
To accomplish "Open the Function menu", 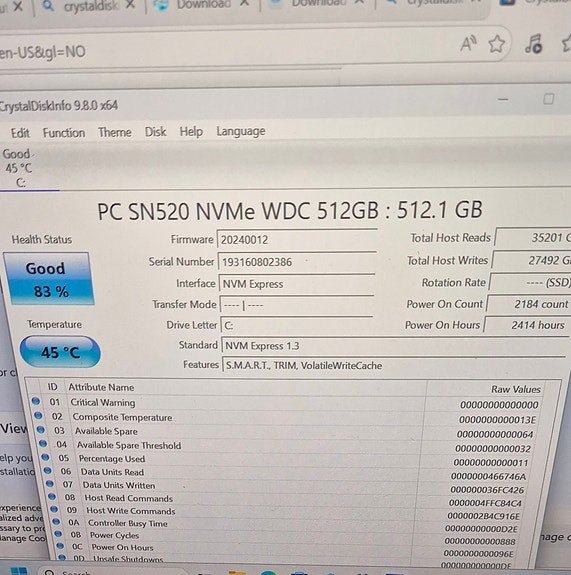I will coord(64,133).
